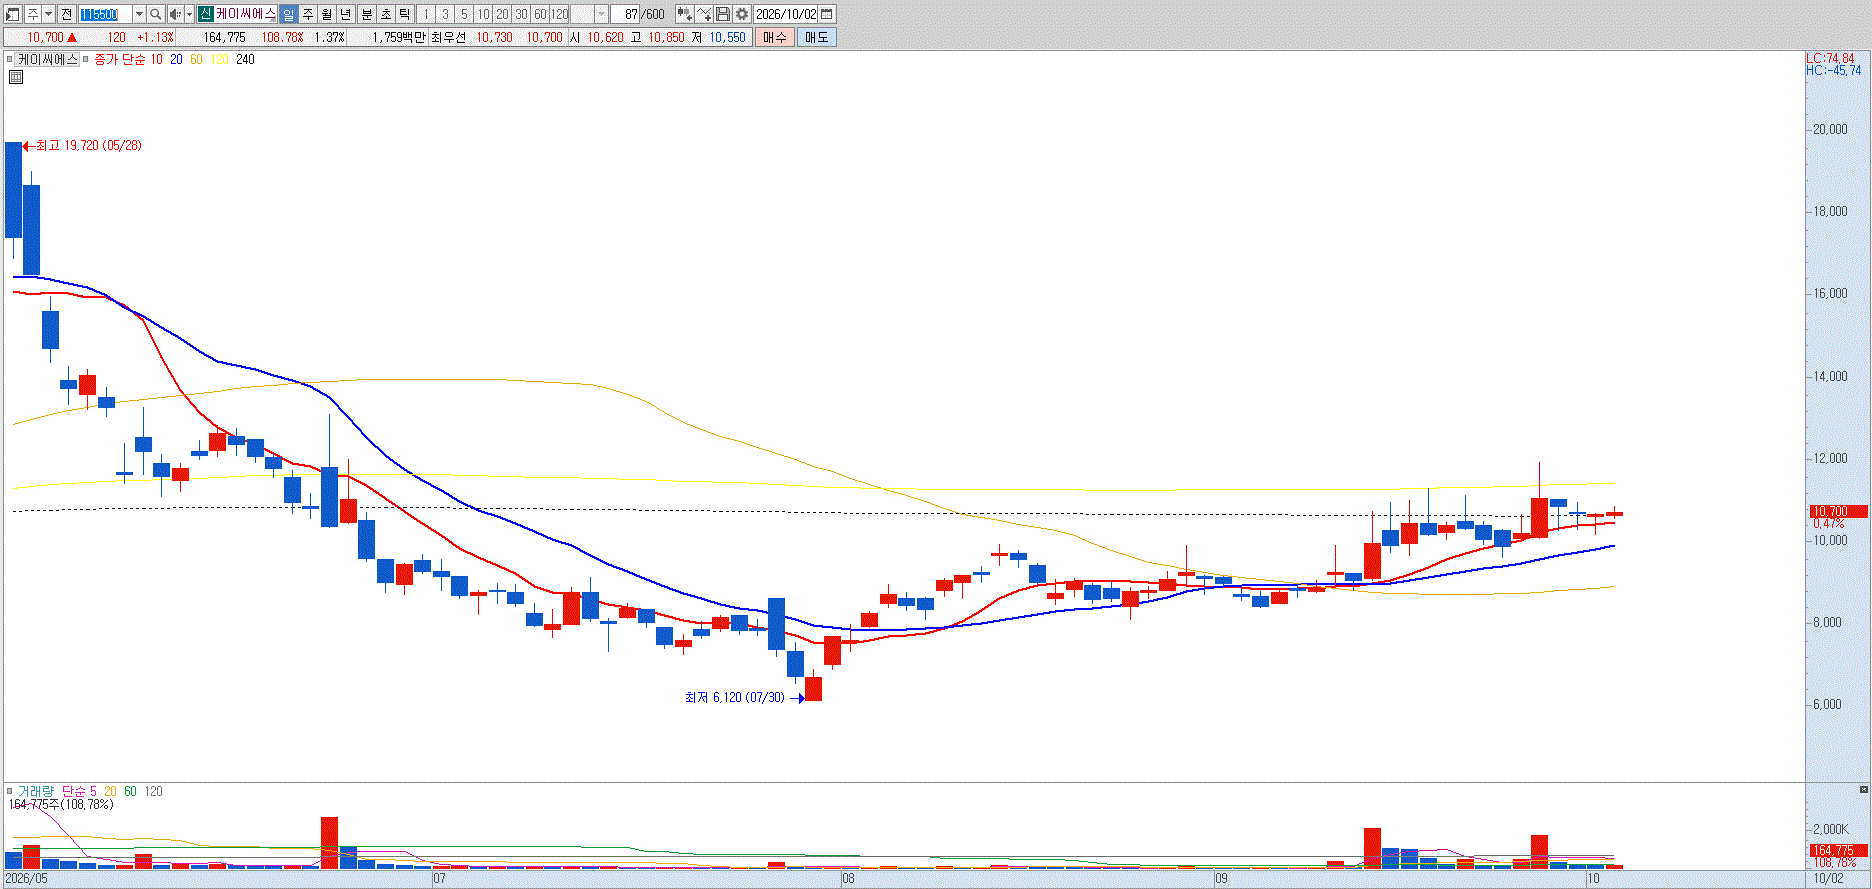Select the weekly 주 period
The image size is (1872, 889).
pos(307,14)
